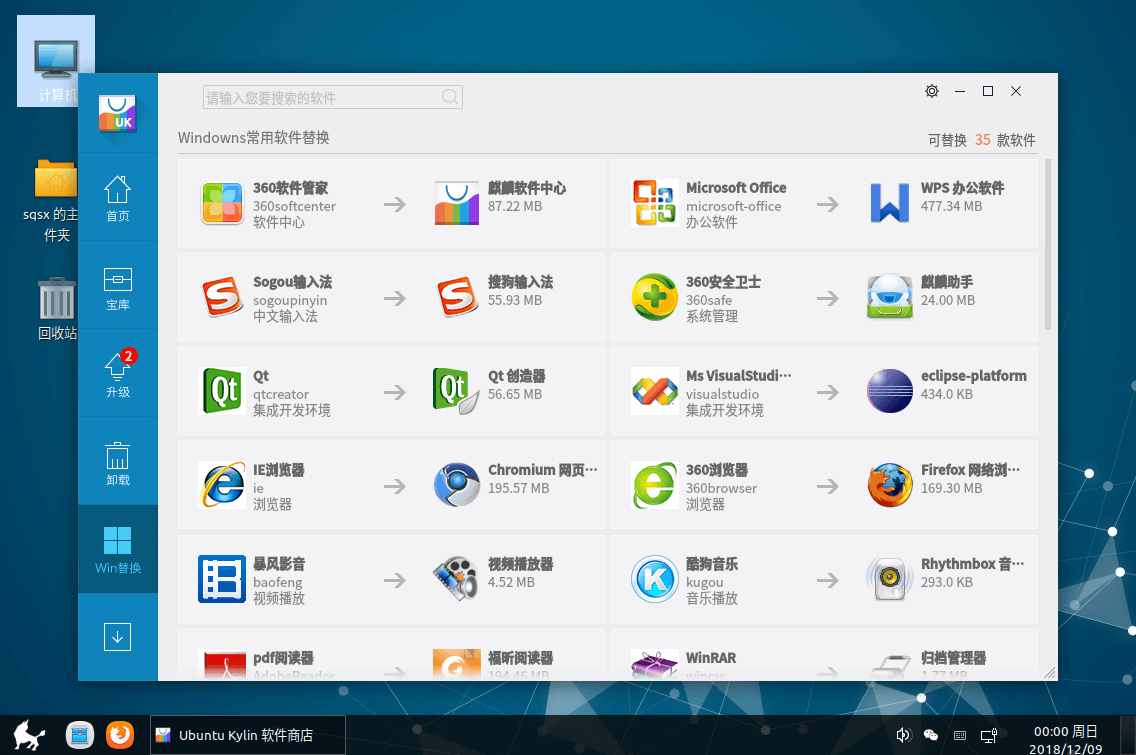Select the 麒麟软件中心 title text

527,188
